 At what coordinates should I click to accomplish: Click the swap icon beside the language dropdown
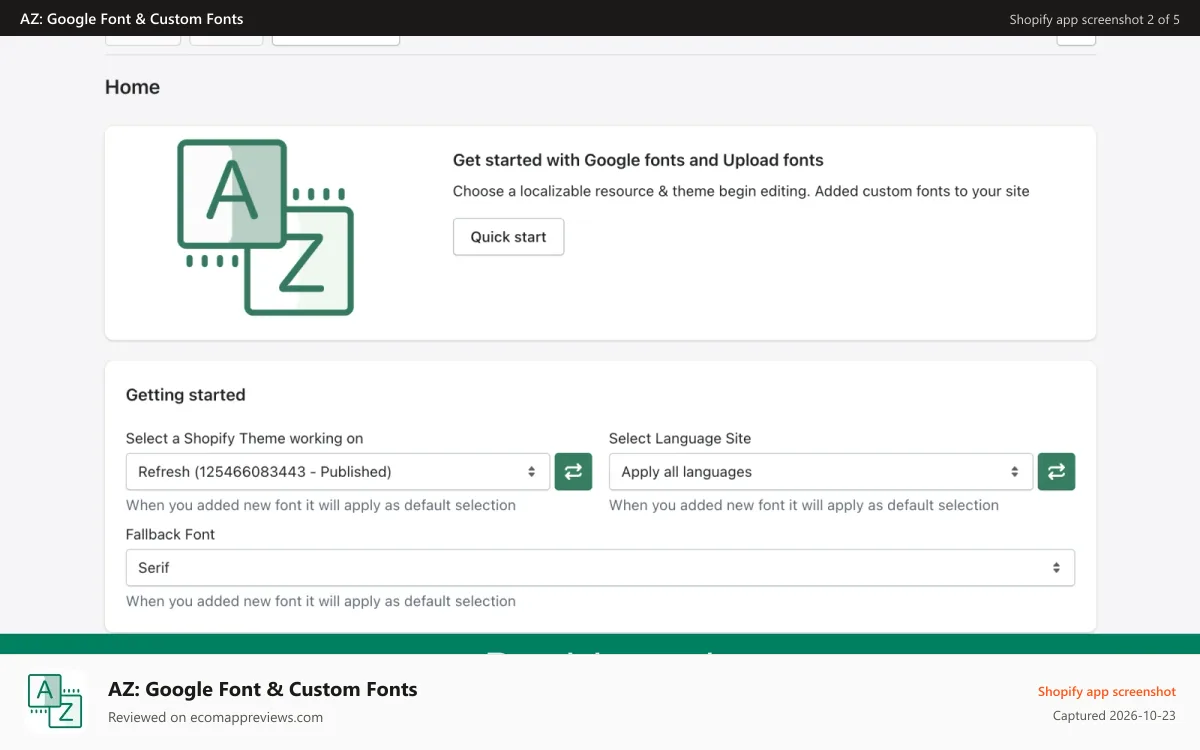click(1056, 472)
